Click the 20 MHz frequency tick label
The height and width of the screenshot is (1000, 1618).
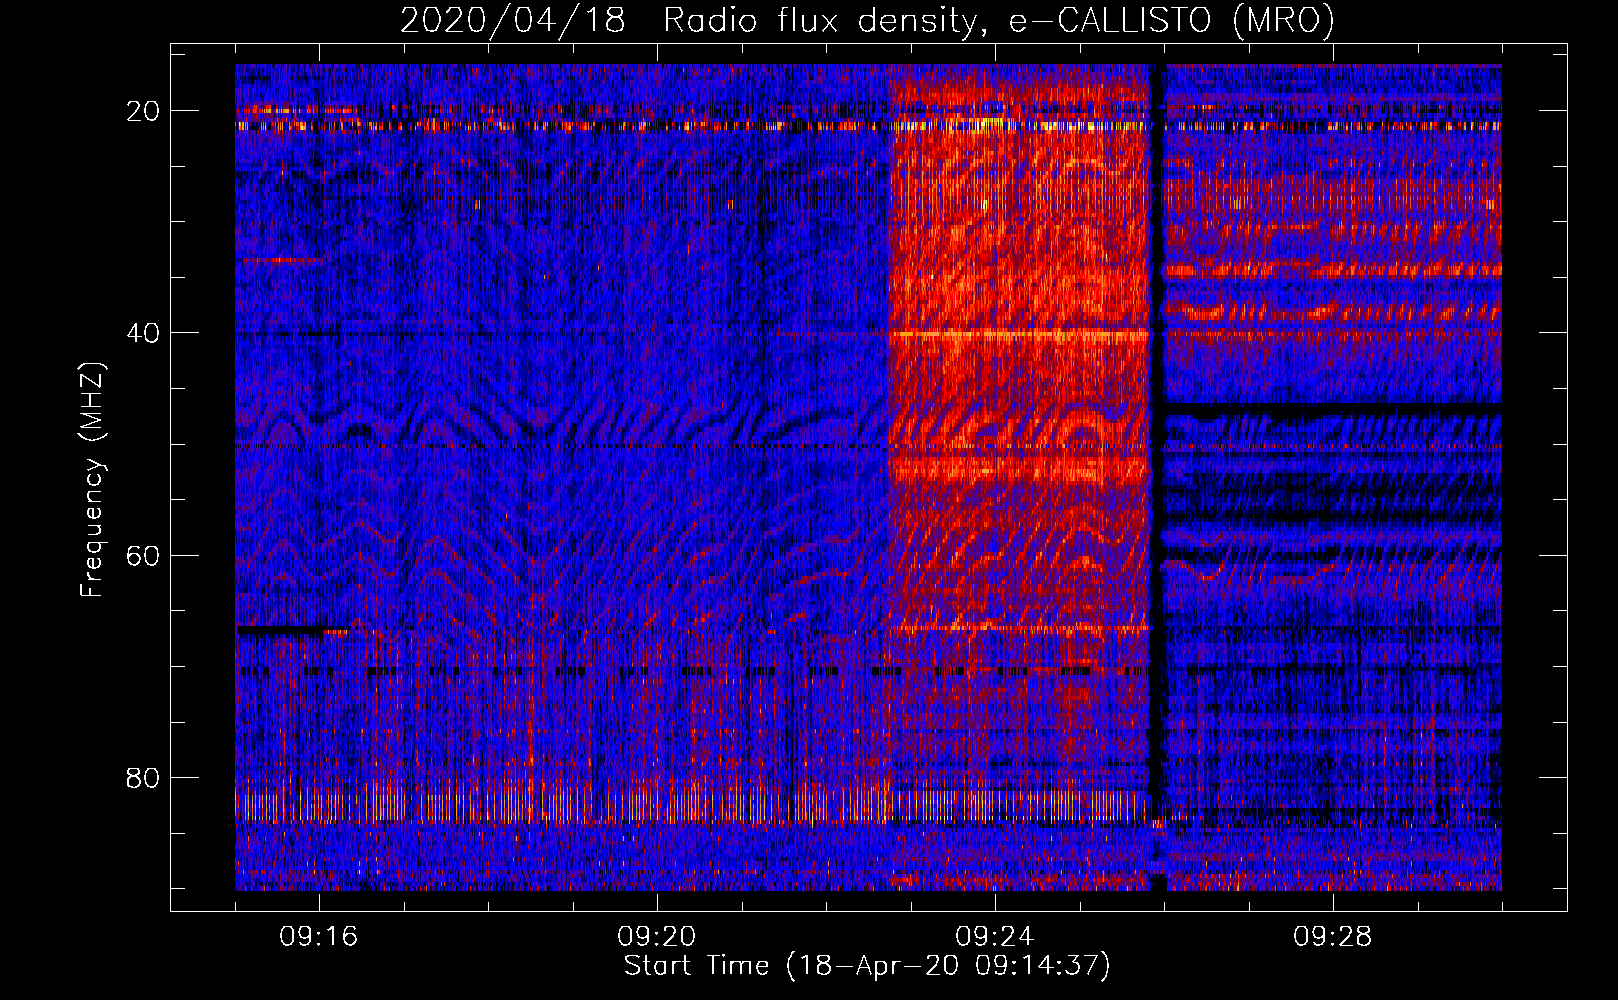[143, 111]
